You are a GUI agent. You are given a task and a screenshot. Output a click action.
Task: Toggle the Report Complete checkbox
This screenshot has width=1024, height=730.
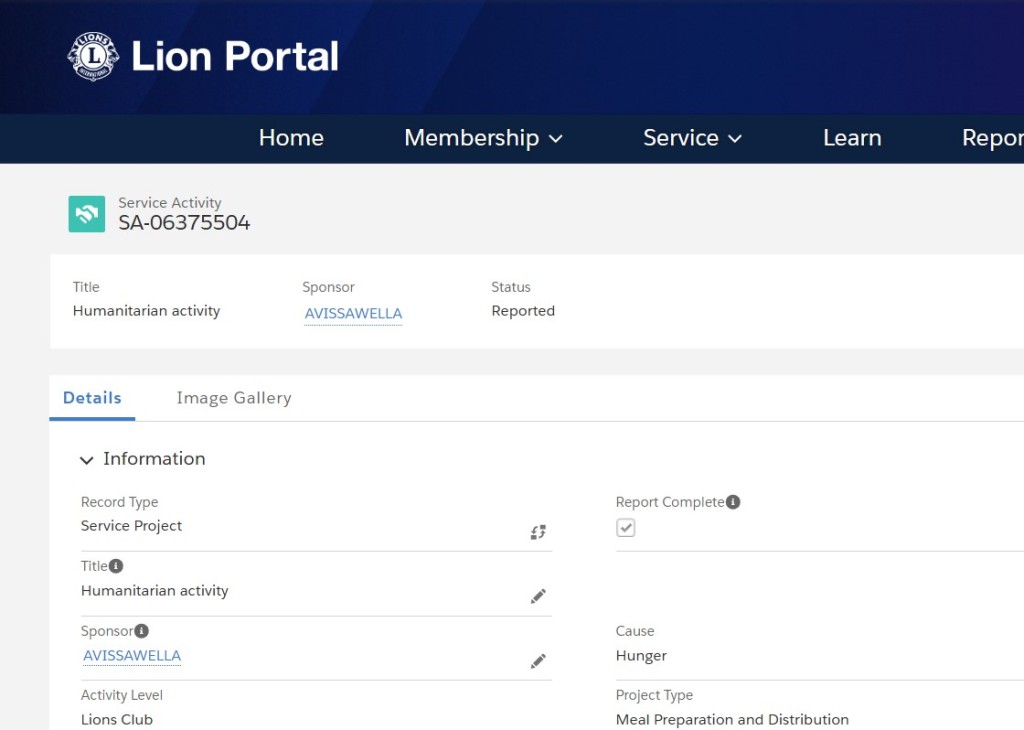click(626, 528)
